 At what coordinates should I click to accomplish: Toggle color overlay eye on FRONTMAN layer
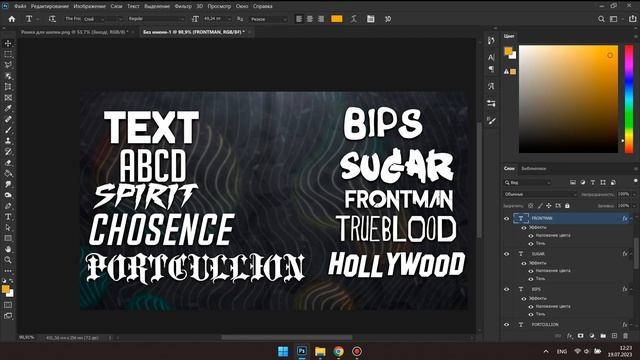(x=531, y=236)
